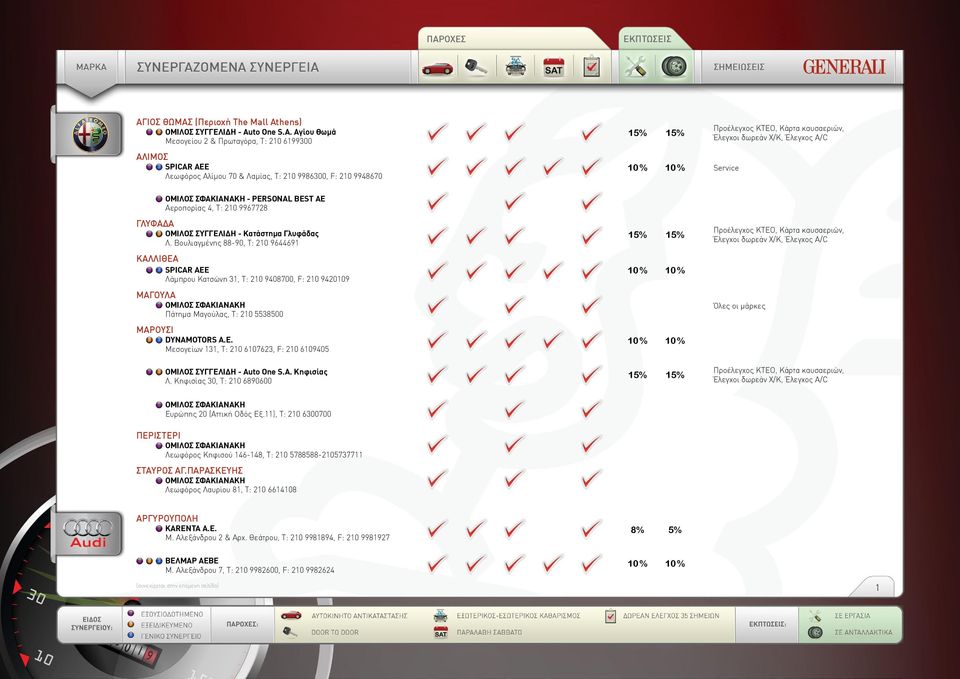
Task: Select the Audi brand logo
Action: click(x=88, y=533)
